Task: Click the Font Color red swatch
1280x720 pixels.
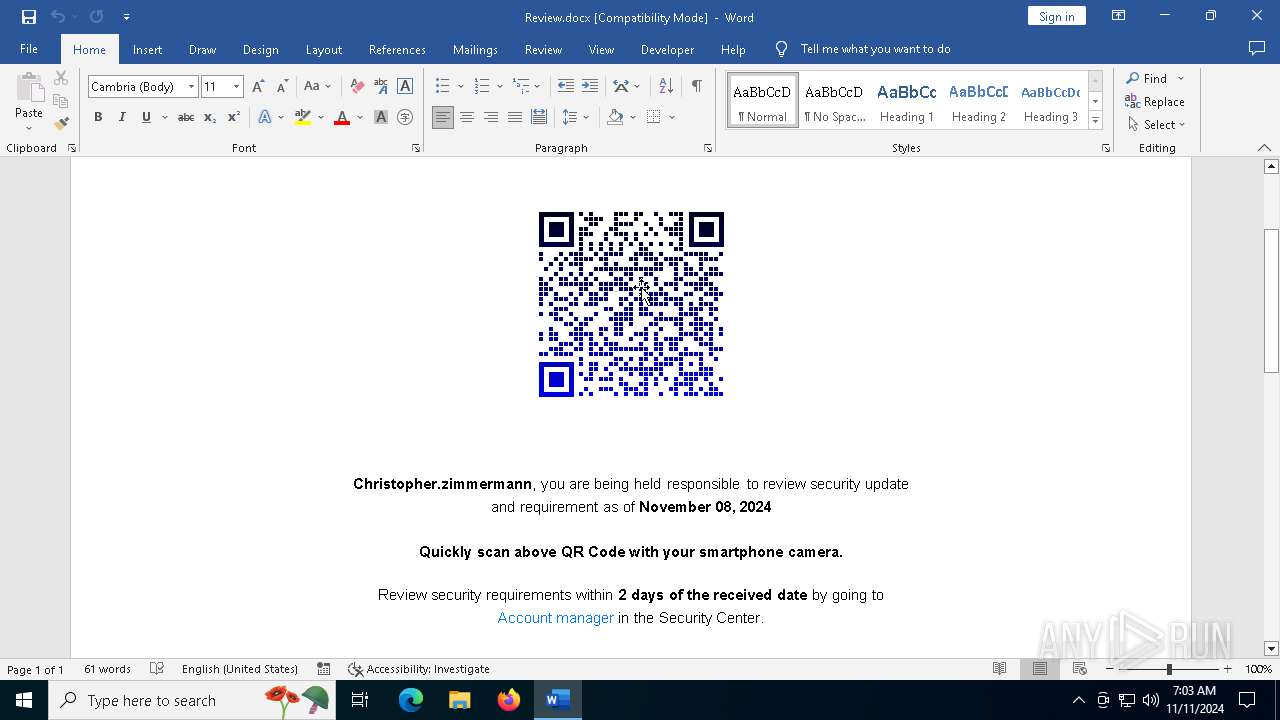Action: pyautogui.click(x=342, y=118)
